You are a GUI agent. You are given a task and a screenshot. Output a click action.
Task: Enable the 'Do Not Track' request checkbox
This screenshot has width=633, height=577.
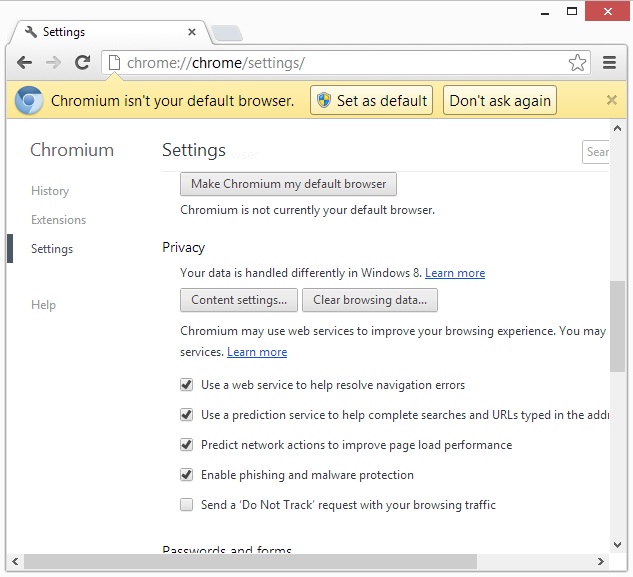pos(186,505)
